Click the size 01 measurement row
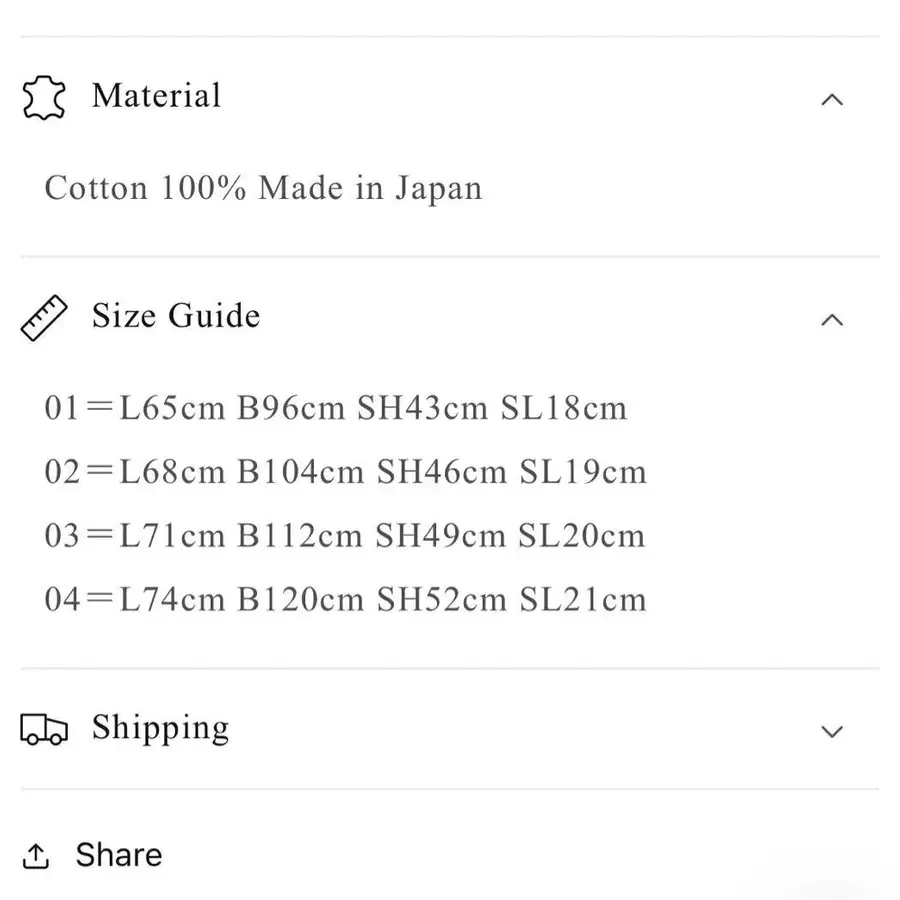The image size is (900, 900). [336, 408]
